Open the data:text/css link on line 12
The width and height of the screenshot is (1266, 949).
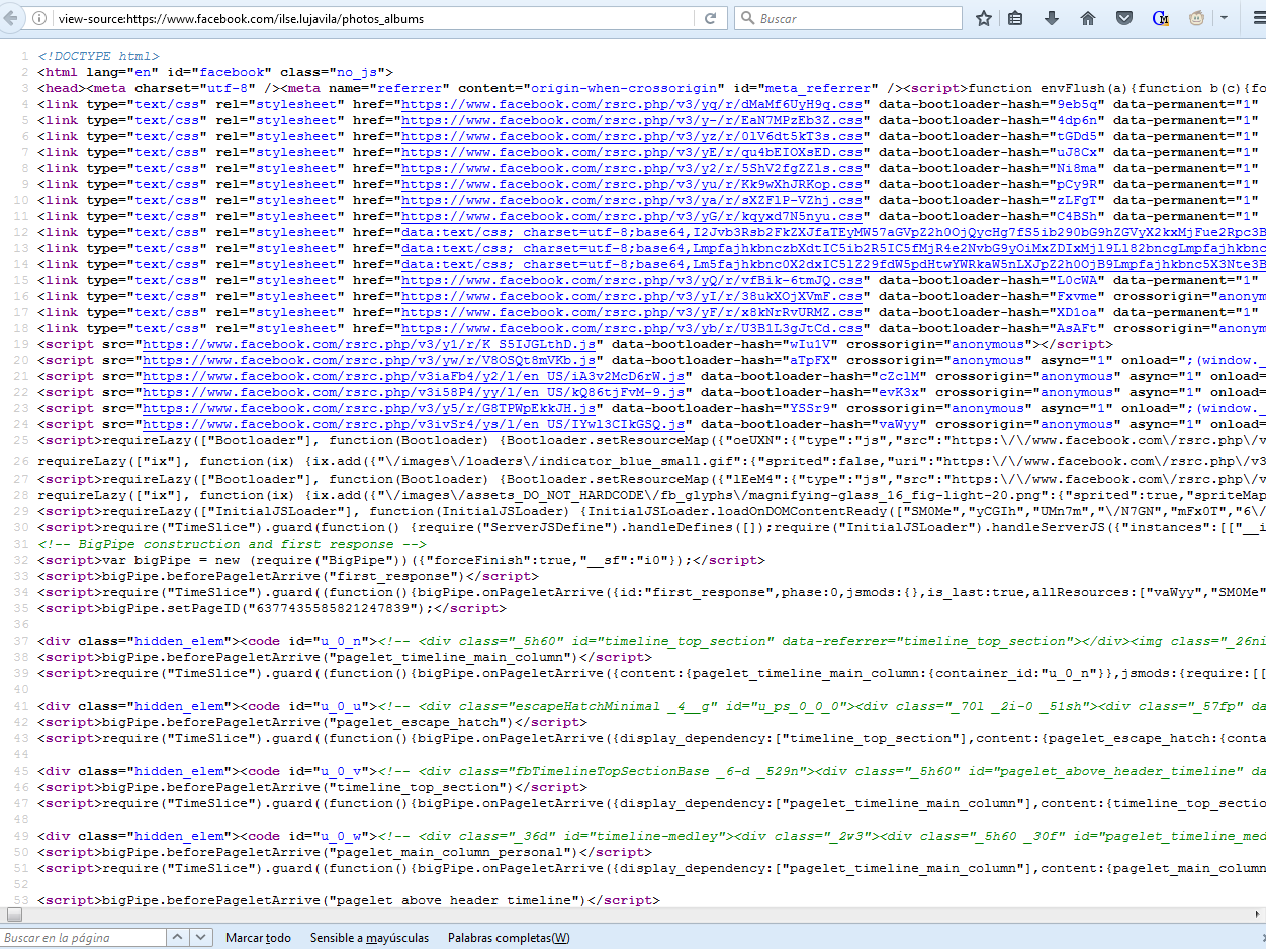pyautogui.click(x=833, y=232)
